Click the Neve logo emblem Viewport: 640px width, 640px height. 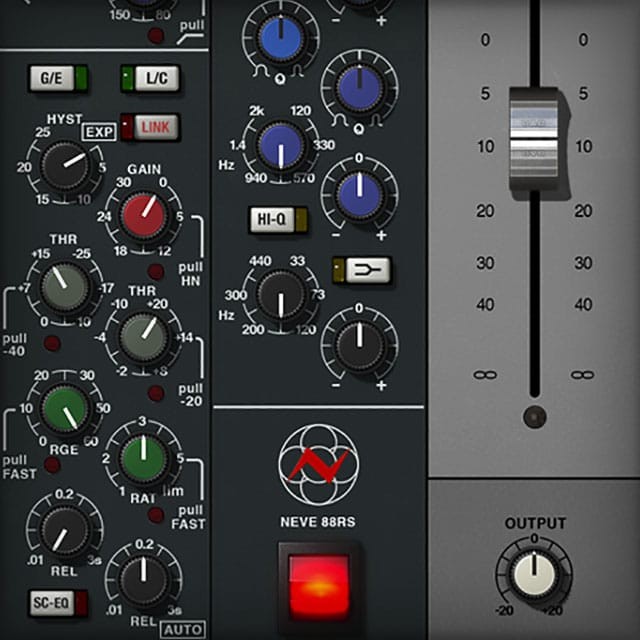click(x=318, y=463)
